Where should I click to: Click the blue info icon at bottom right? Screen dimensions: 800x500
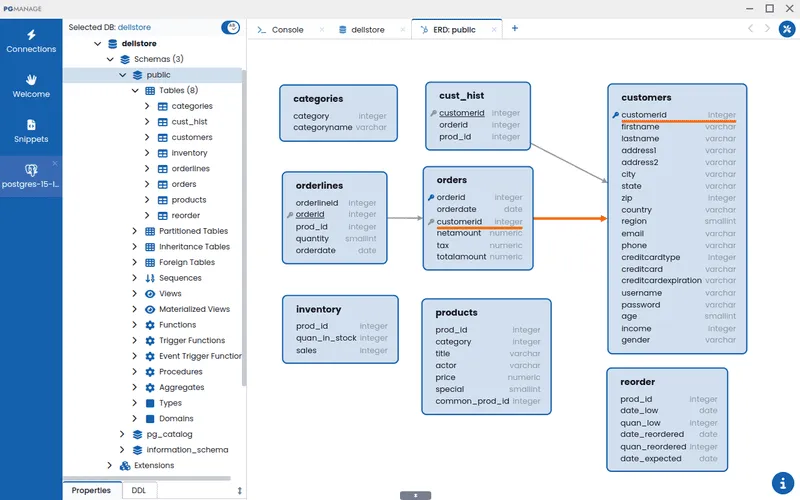783,482
